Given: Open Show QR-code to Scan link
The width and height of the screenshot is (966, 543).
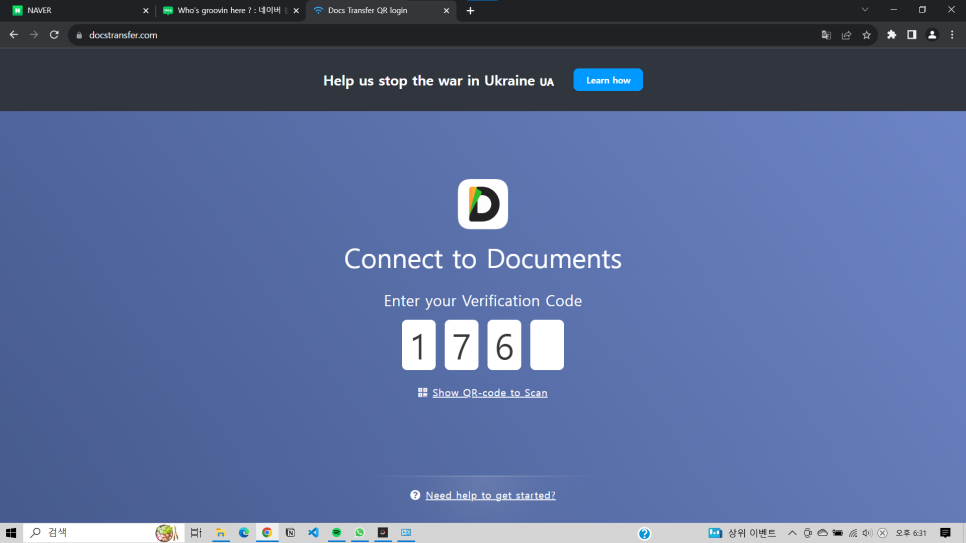Looking at the screenshot, I should 490,393.
